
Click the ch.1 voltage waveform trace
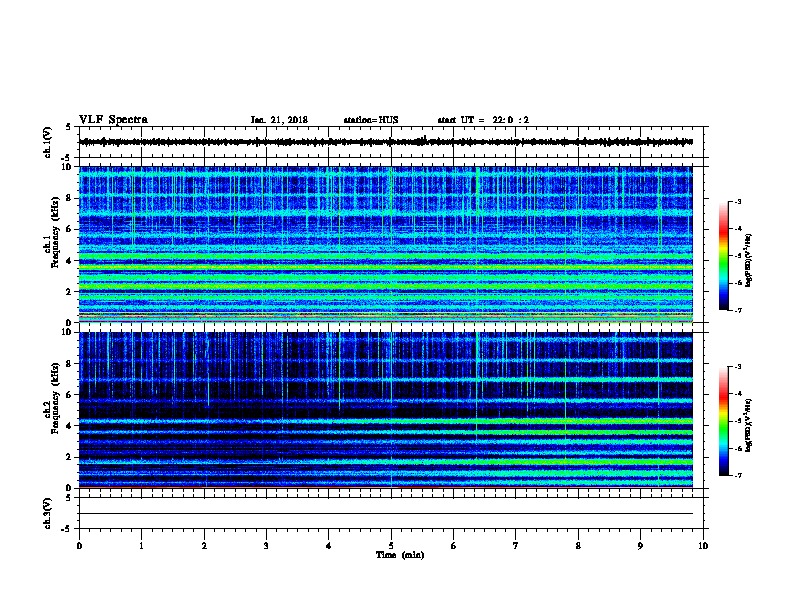(x=386, y=142)
